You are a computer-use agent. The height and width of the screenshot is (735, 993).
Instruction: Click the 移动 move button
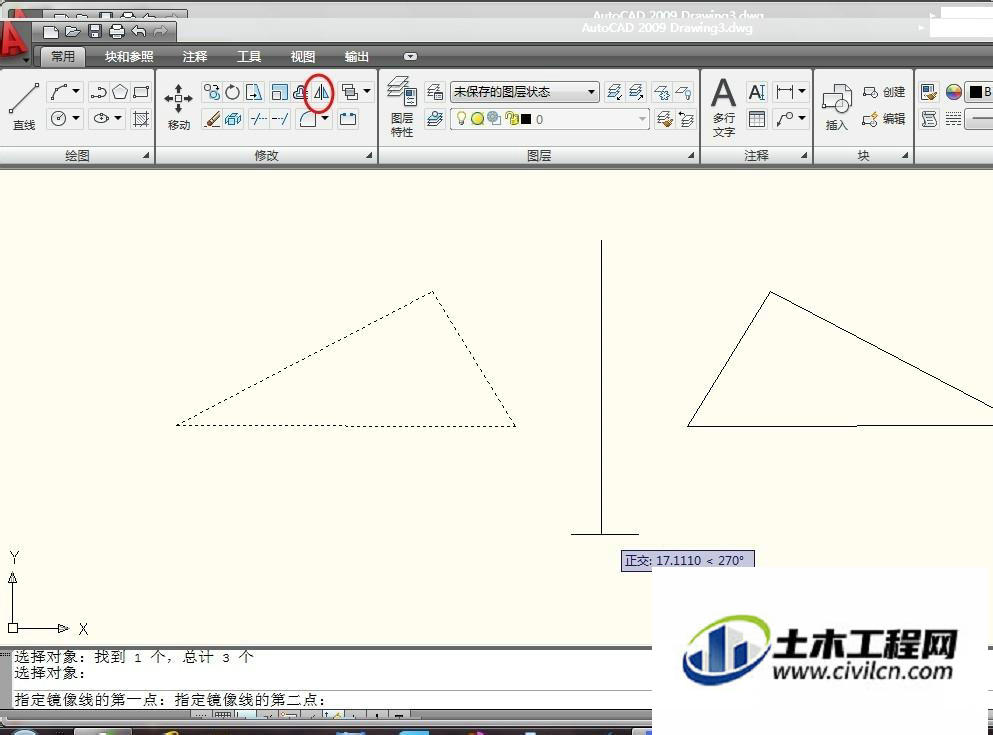tap(179, 106)
